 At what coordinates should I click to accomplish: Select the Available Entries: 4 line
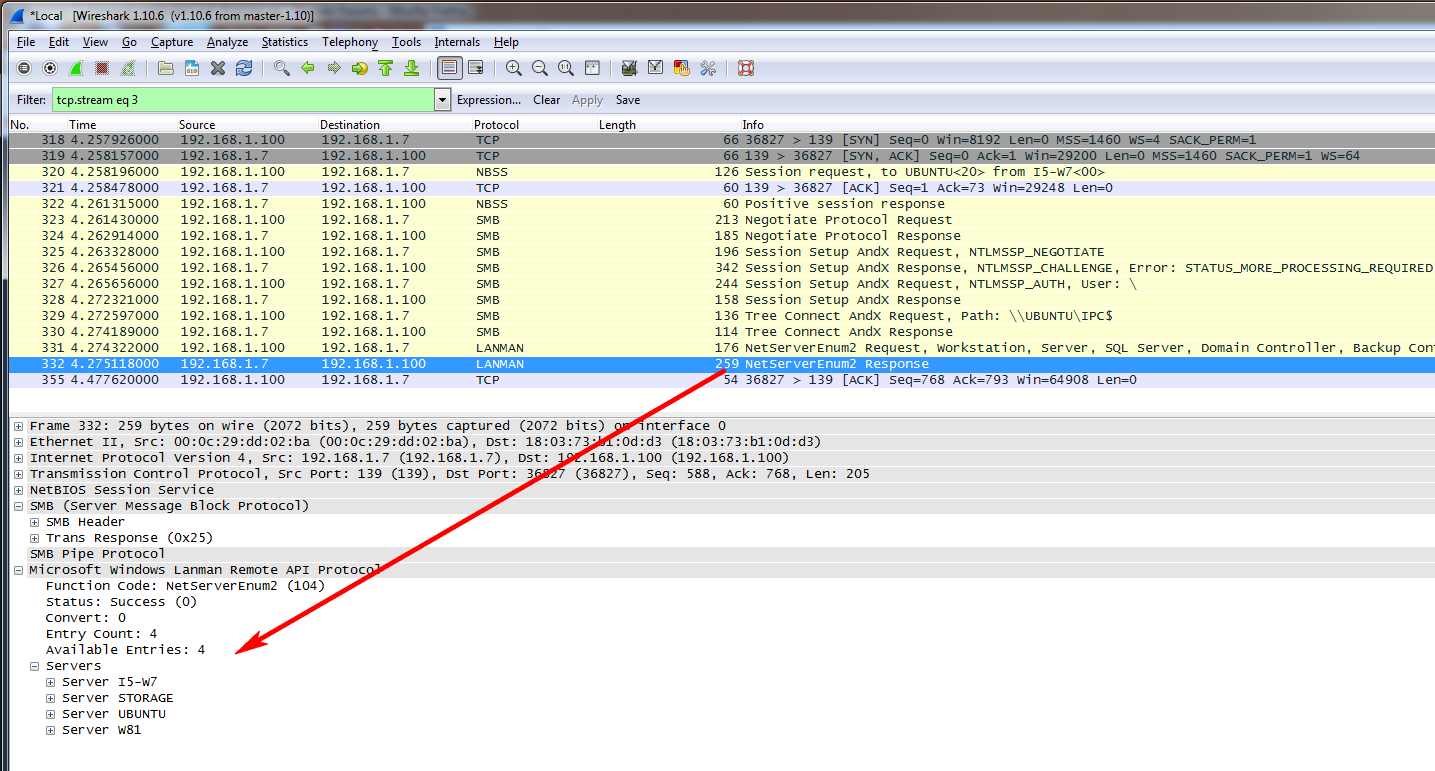(125, 650)
